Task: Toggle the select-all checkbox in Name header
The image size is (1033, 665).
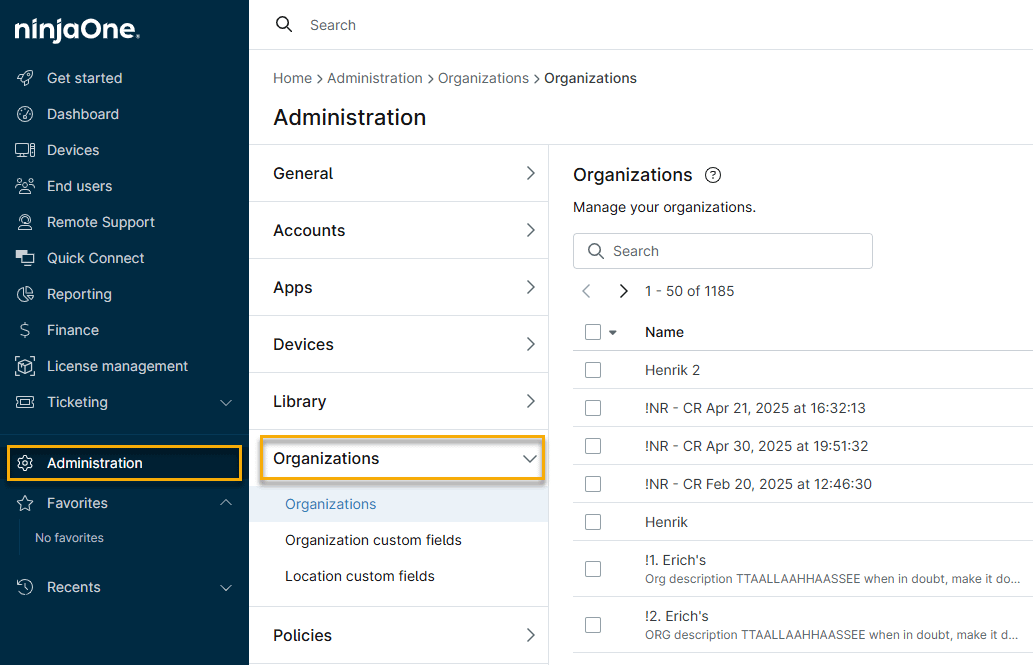Action: click(593, 332)
